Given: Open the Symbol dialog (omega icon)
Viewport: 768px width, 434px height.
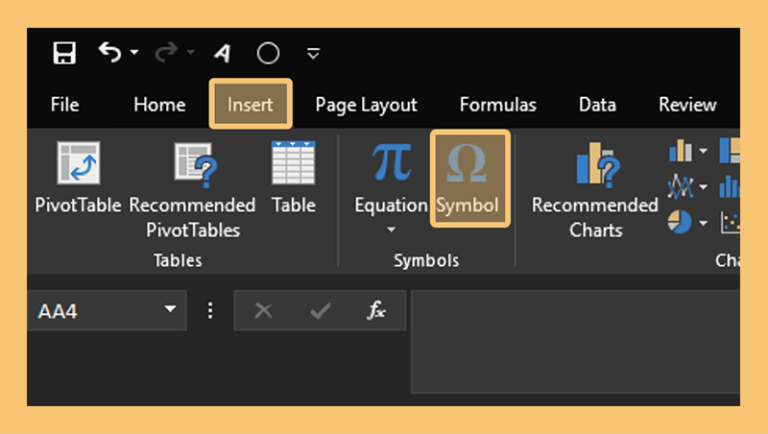Looking at the screenshot, I should pos(470,179).
